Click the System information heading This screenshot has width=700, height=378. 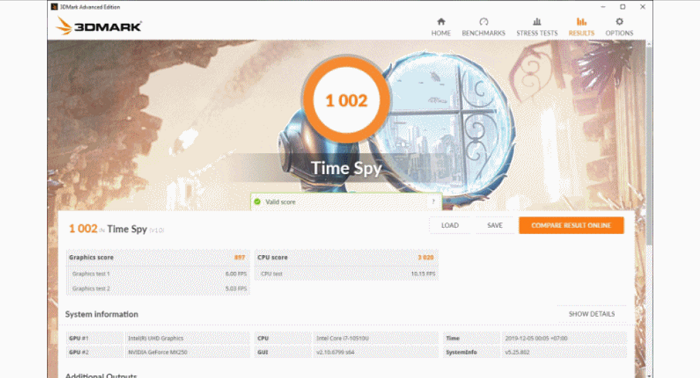[101, 314]
